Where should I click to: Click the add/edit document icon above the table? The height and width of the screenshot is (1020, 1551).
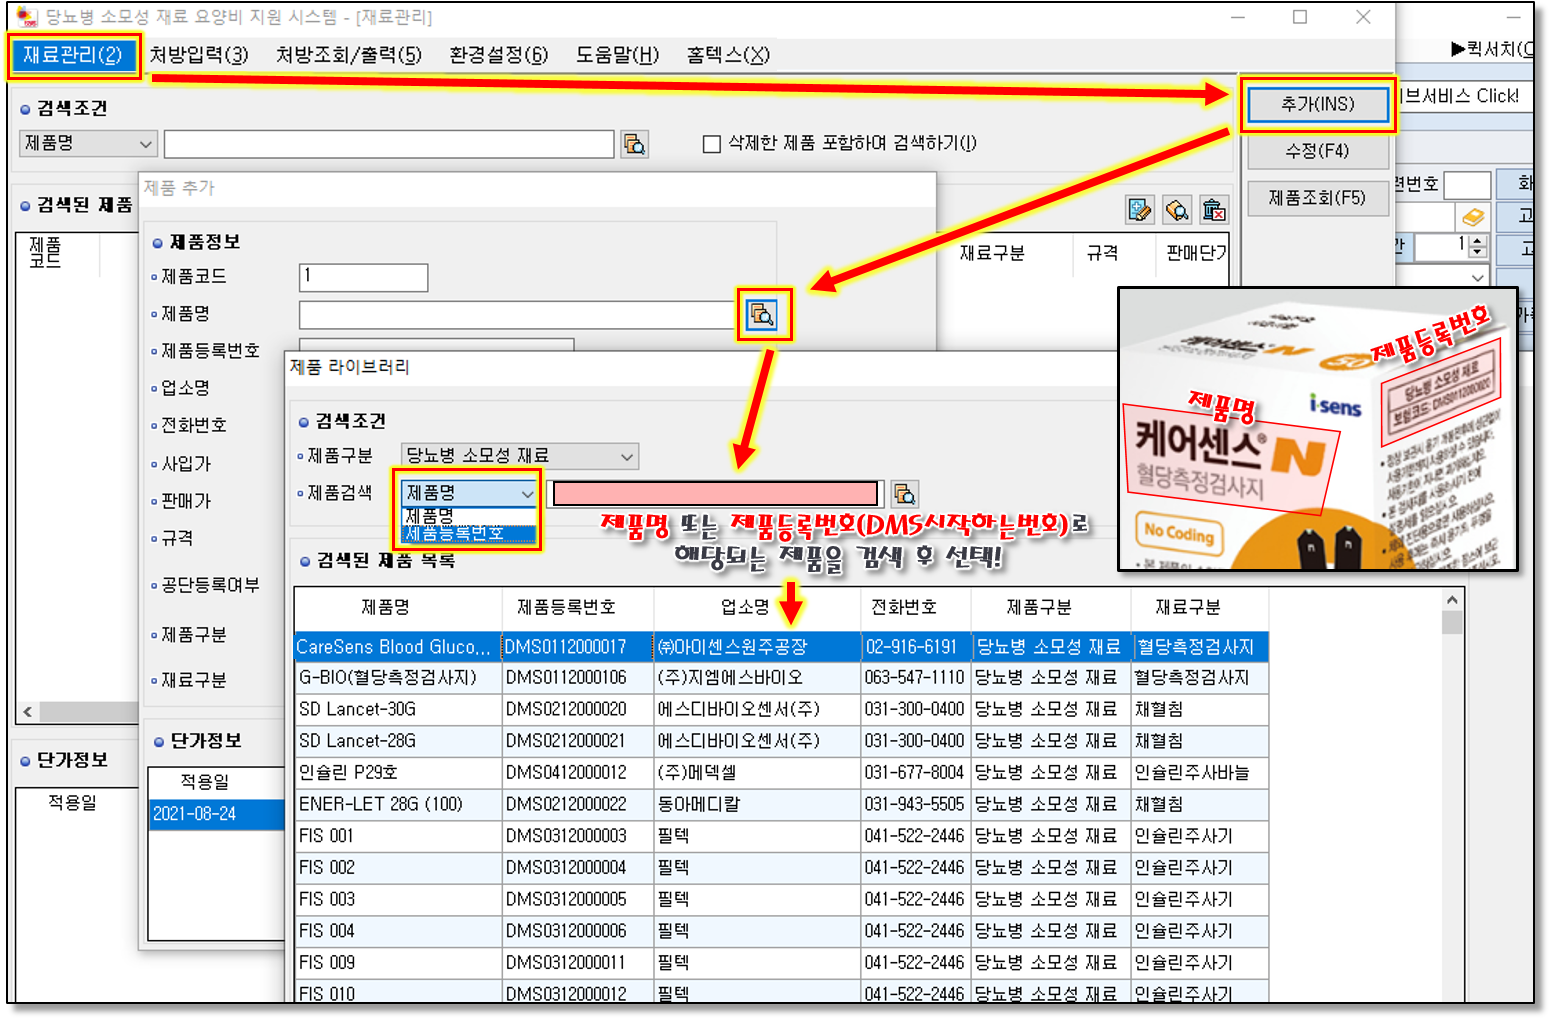coord(1140,210)
